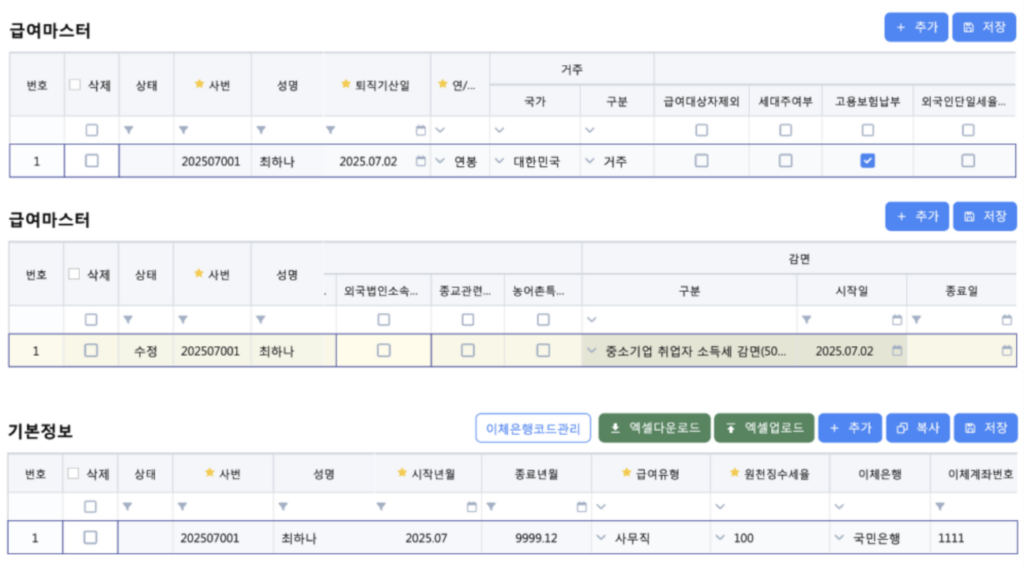Click the 복사 button in 기본정보
The height and width of the screenshot is (565, 1024).
click(x=918, y=428)
